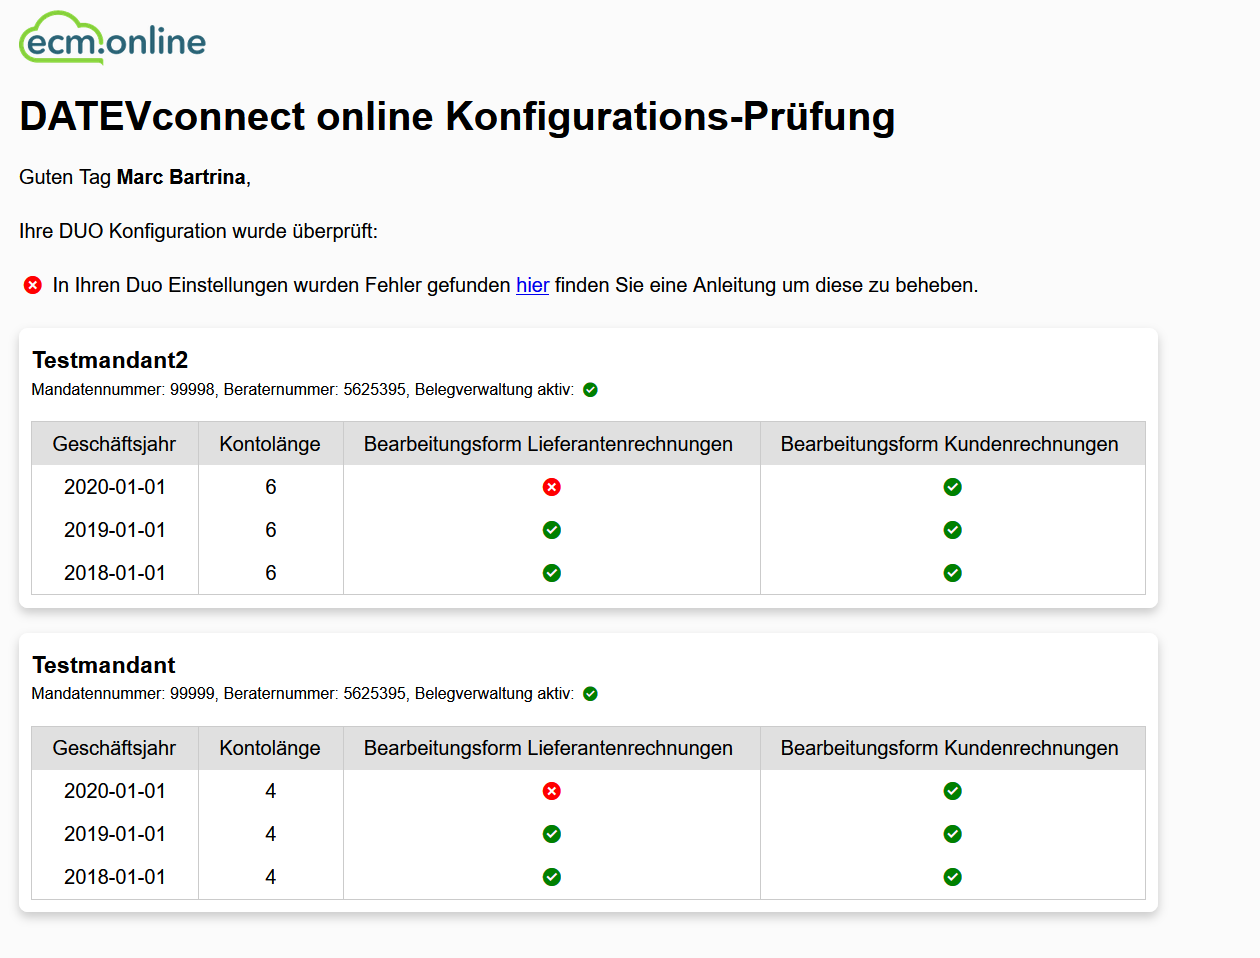Click 2020-01-01 cell in Testmandant2 table

[x=115, y=487]
